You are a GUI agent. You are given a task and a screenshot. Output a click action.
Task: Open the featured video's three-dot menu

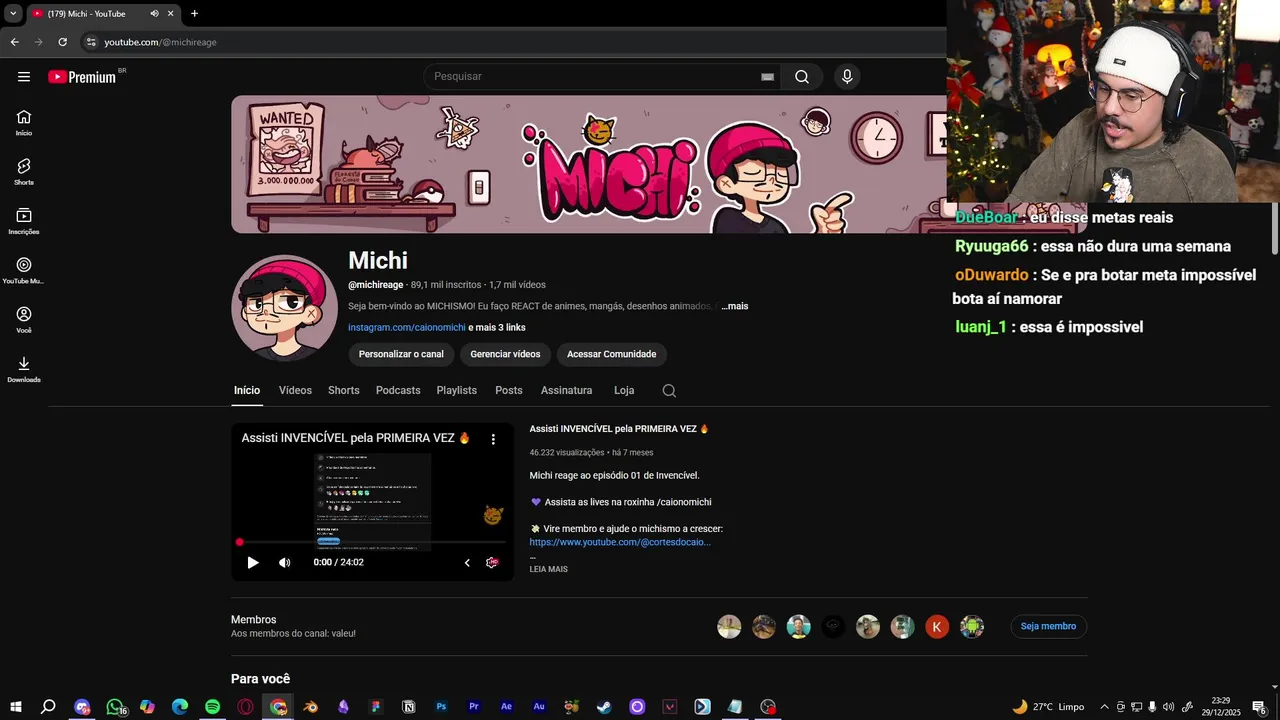tap(493, 439)
